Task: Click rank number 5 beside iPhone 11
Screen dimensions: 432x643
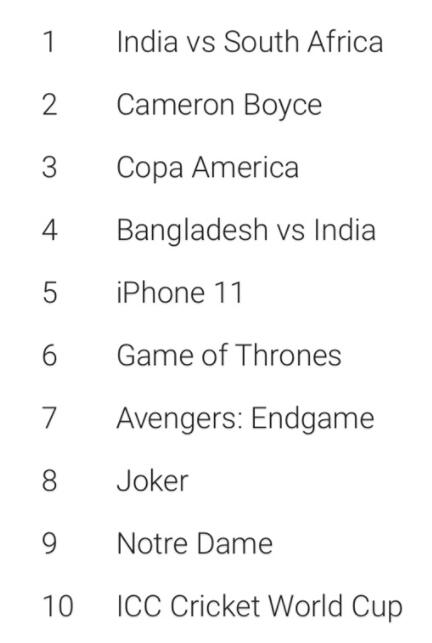Action: [x=50, y=293]
